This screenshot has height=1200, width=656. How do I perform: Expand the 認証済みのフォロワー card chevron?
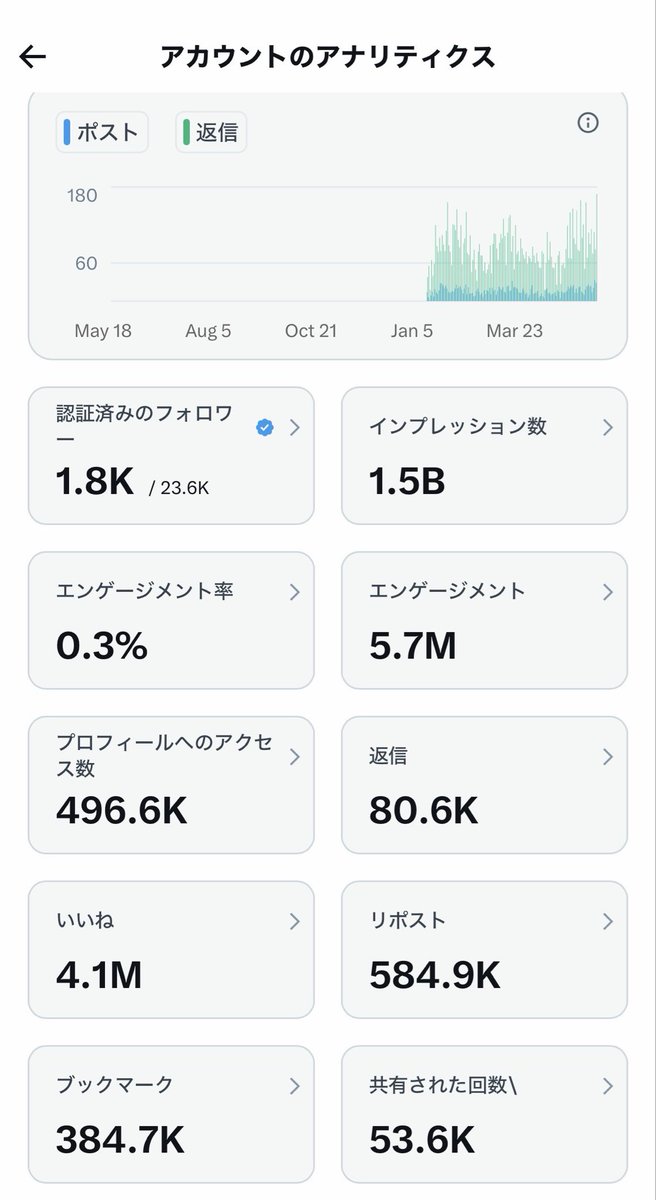pyautogui.click(x=294, y=428)
